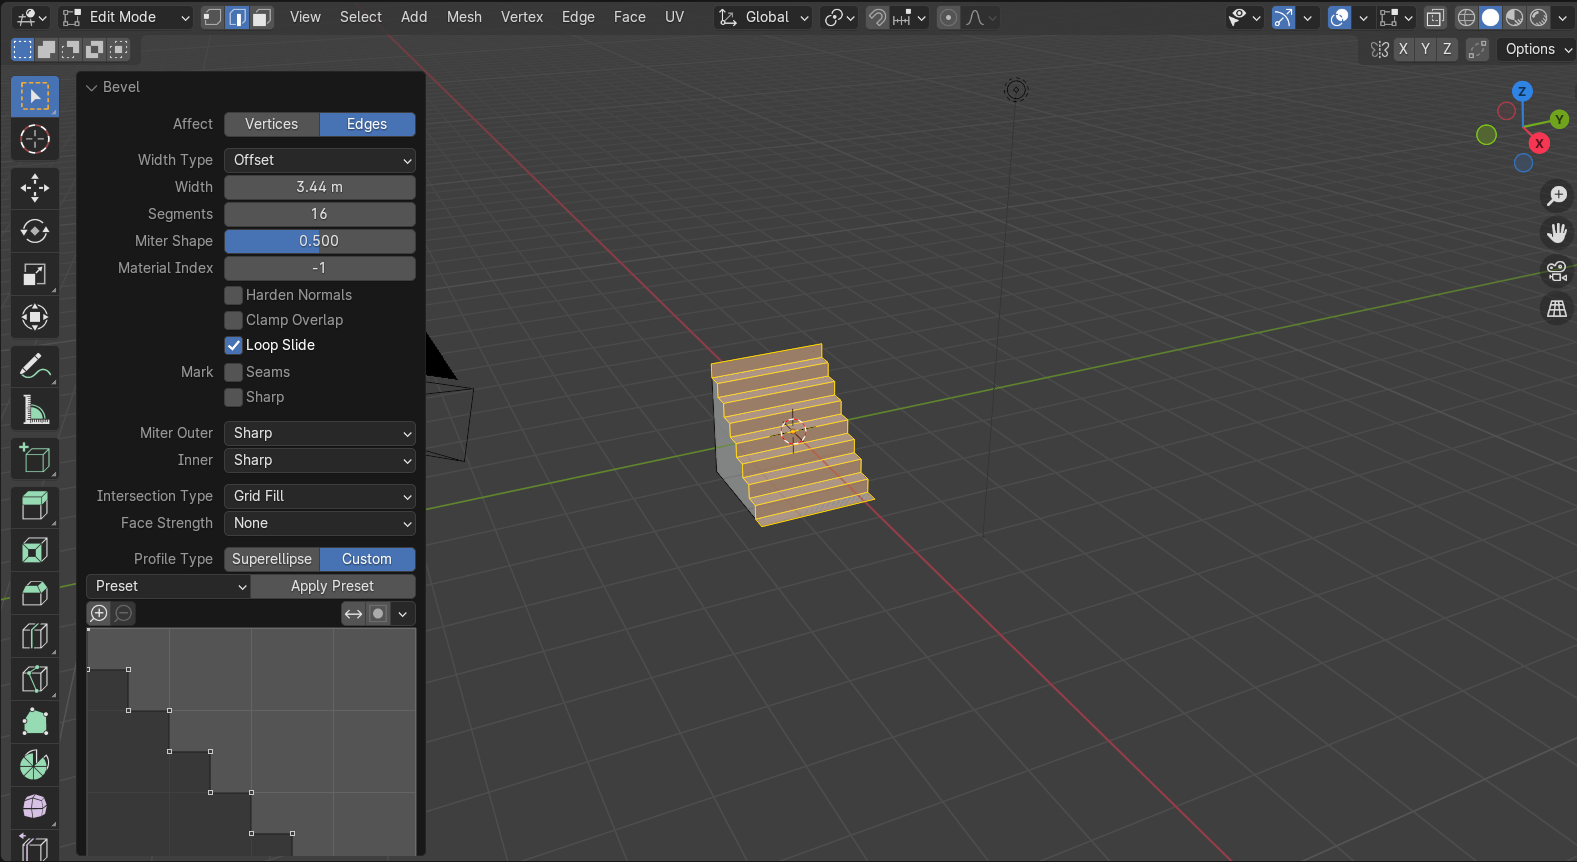This screenshot has height=862, width=1577.
Task: Choose the Rotate tool
Action: (x=35, y=231)
